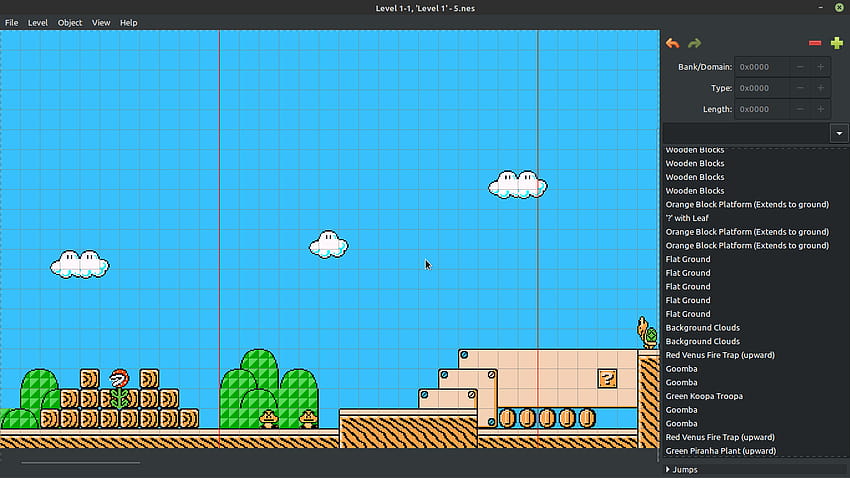Select the red Venus Fire Trap sprite

[119, 388]
